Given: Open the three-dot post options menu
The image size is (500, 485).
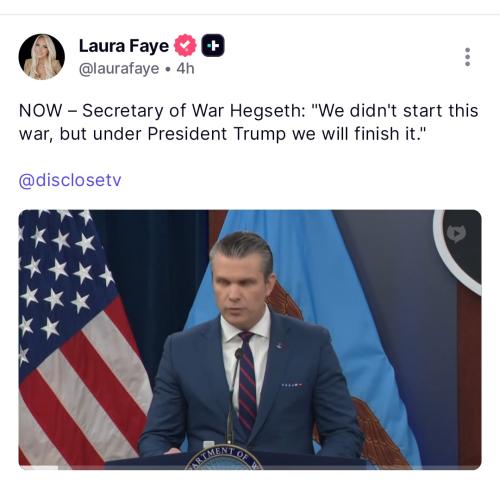Looking at the screenshot, I should (467, 57).
